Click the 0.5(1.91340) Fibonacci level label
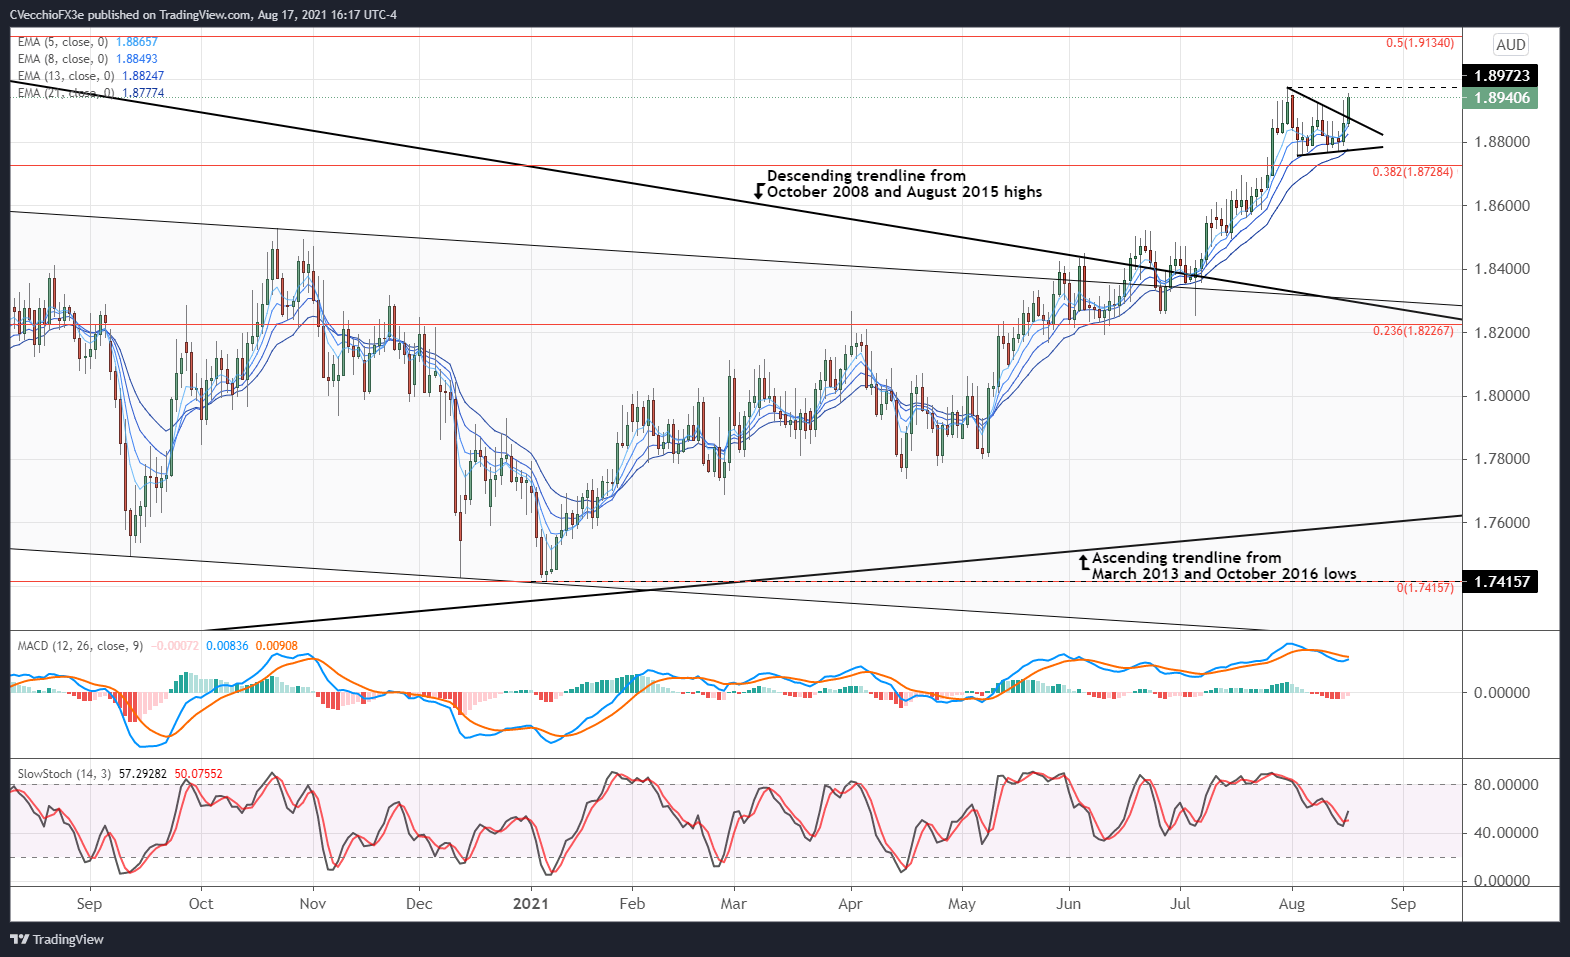Image resolution: width=1570 pixels, height=957 pixels. coord(1420,43)
